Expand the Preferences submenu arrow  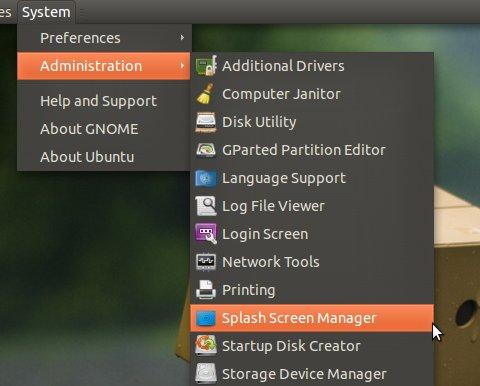click(x=182, y=38)
